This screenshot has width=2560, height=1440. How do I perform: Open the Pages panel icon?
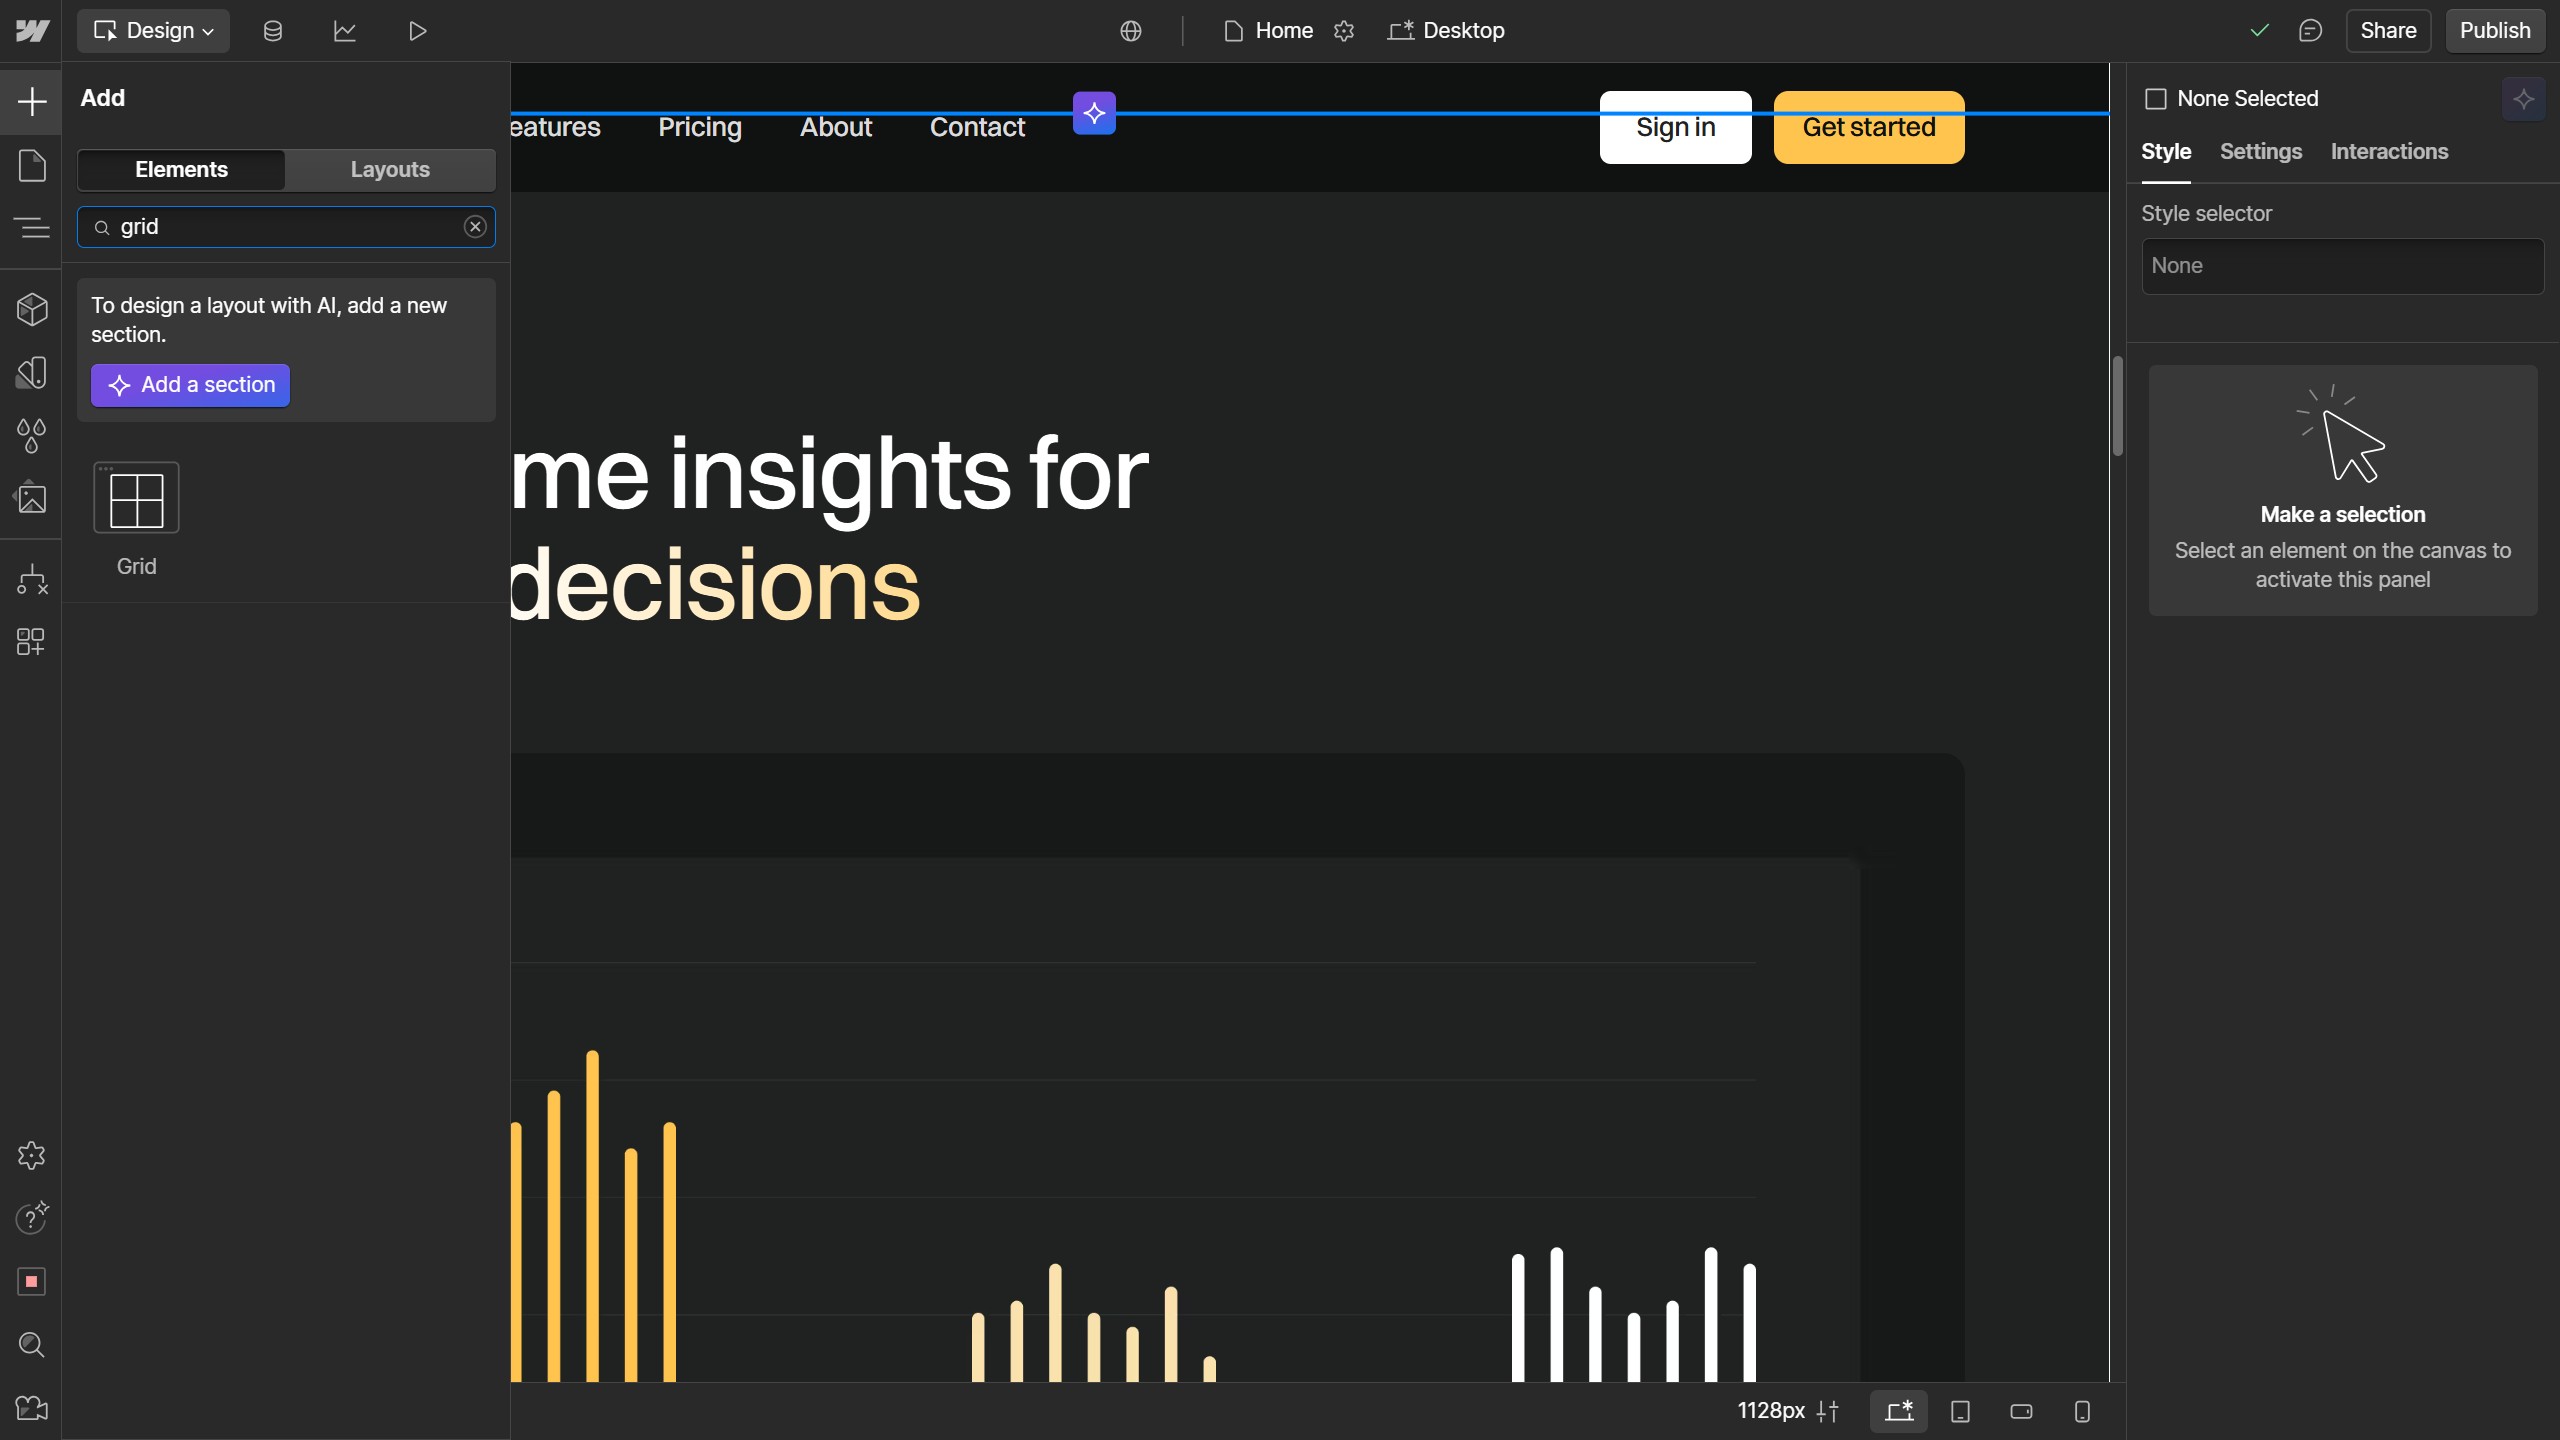coord(31,165)
